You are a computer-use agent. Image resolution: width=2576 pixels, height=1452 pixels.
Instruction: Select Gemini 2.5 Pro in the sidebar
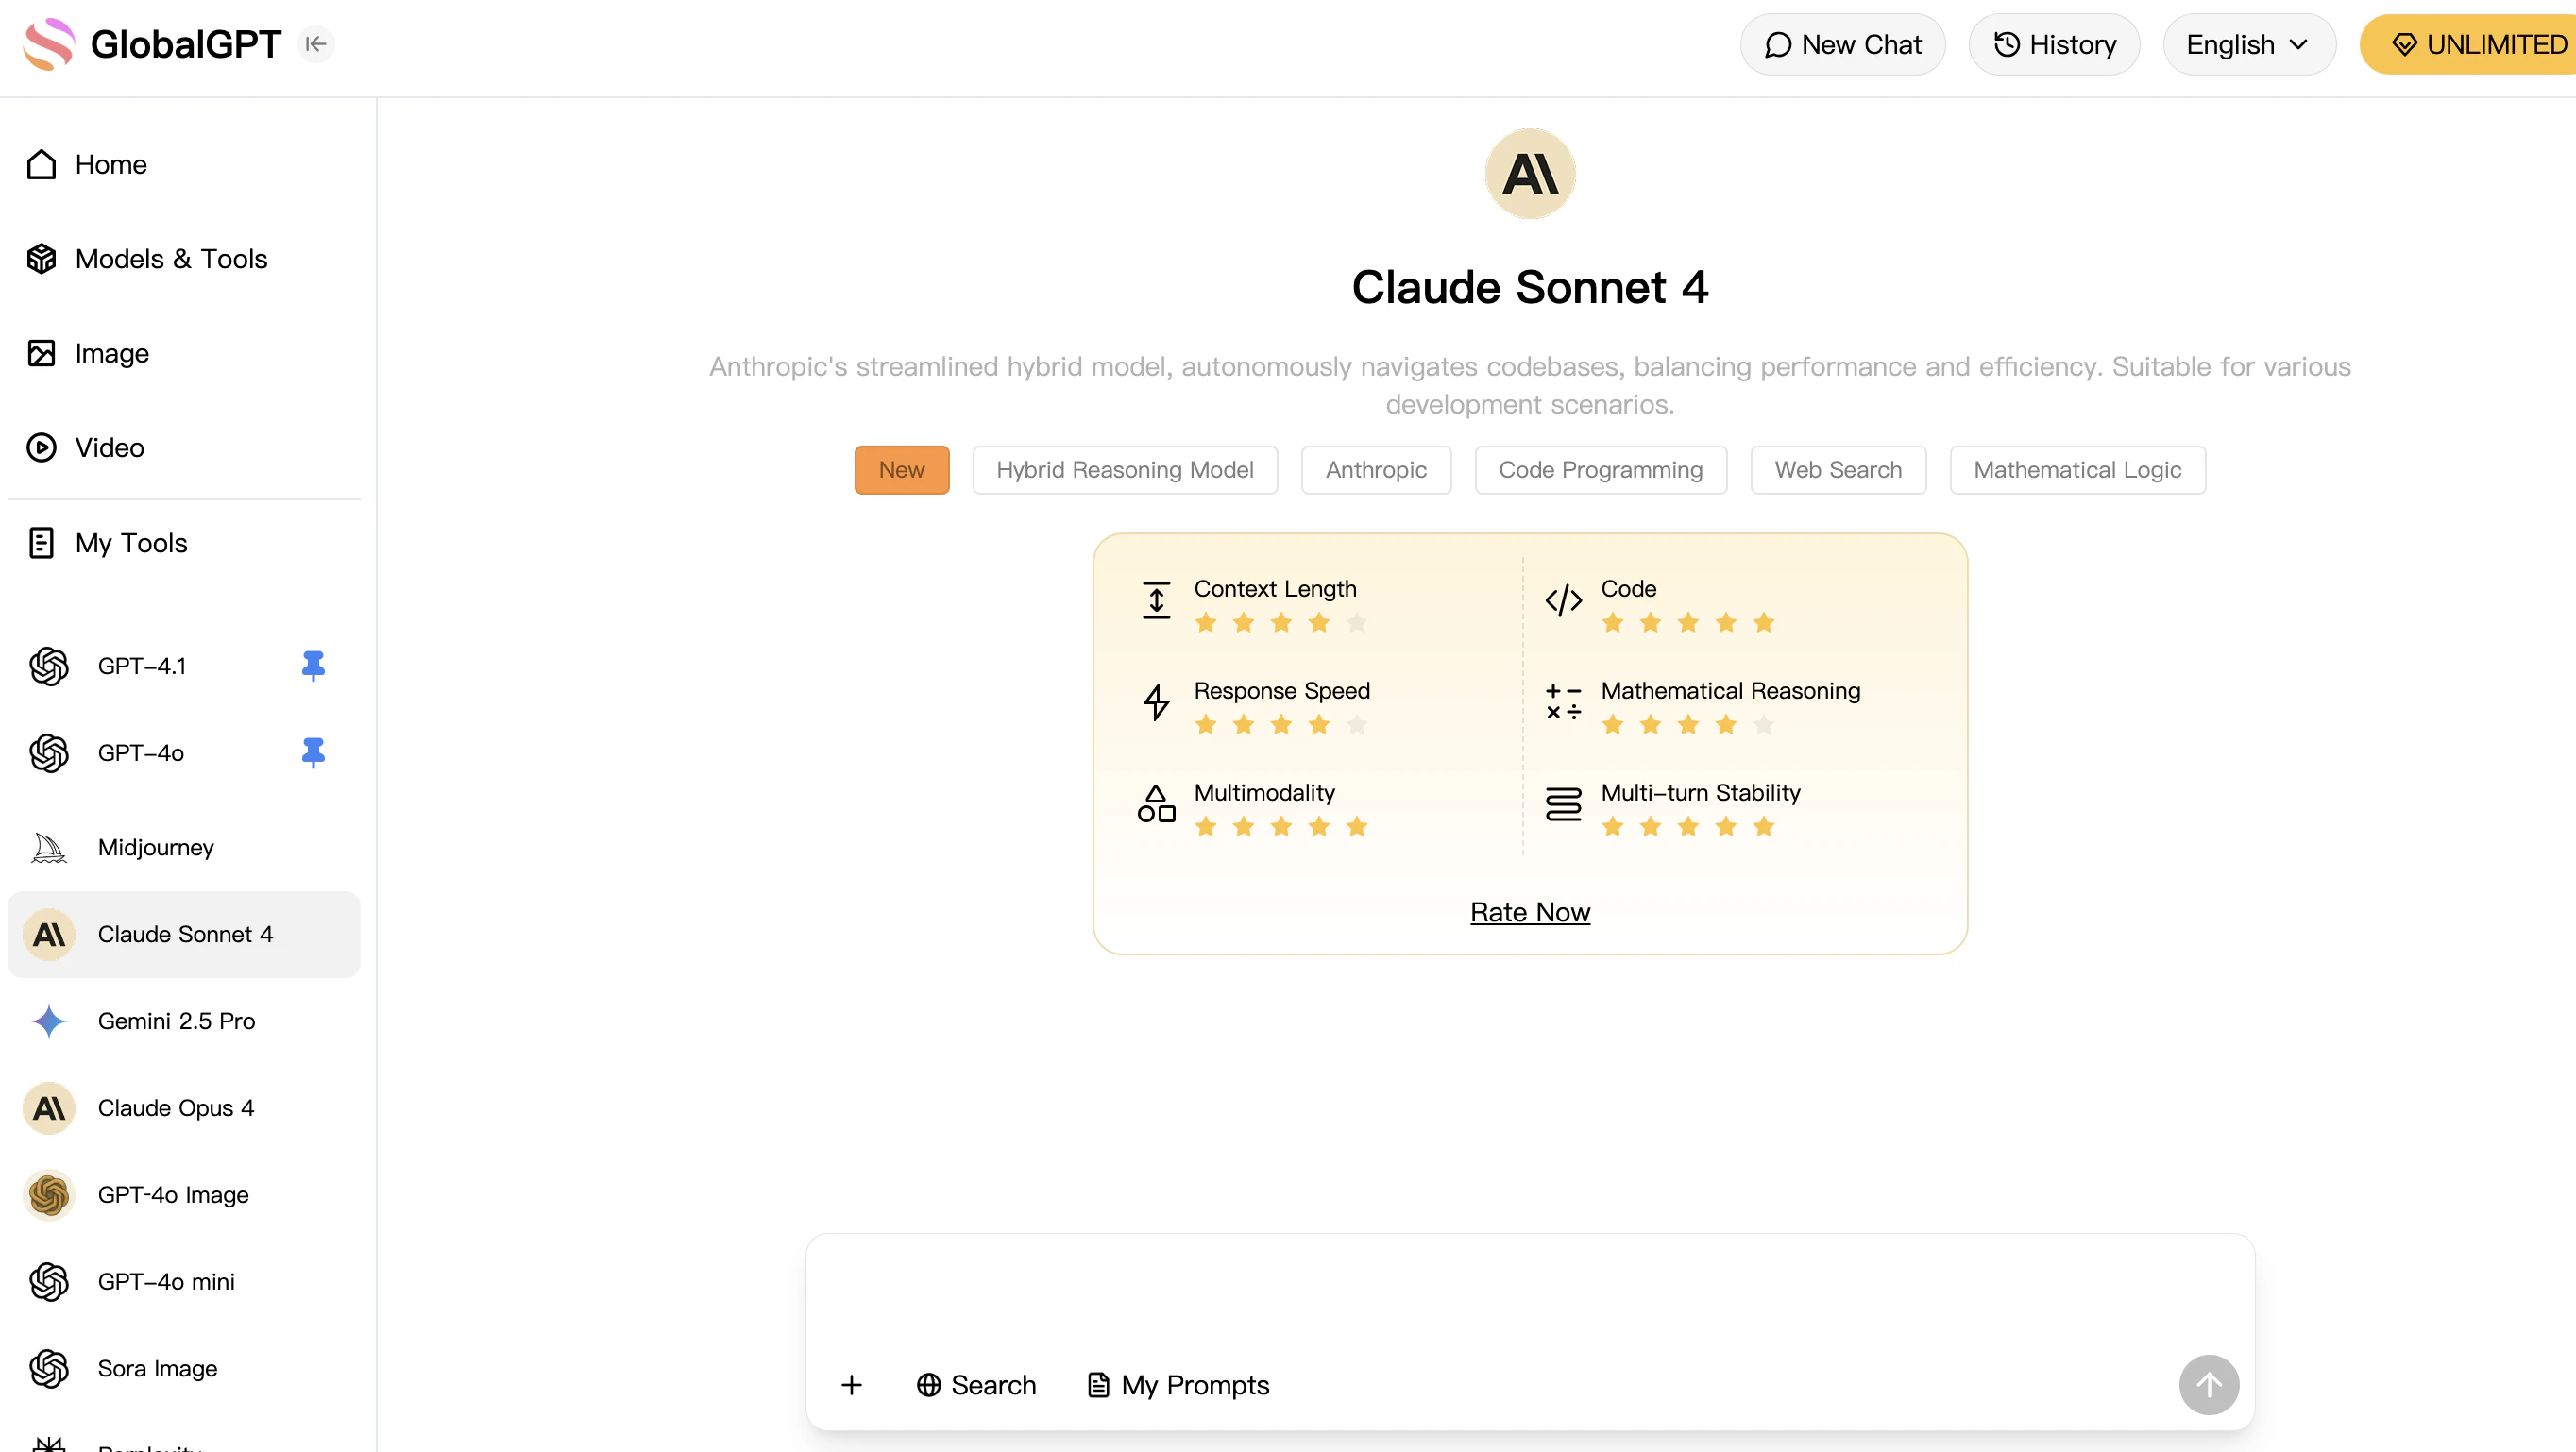click(x=176, y=1021)
